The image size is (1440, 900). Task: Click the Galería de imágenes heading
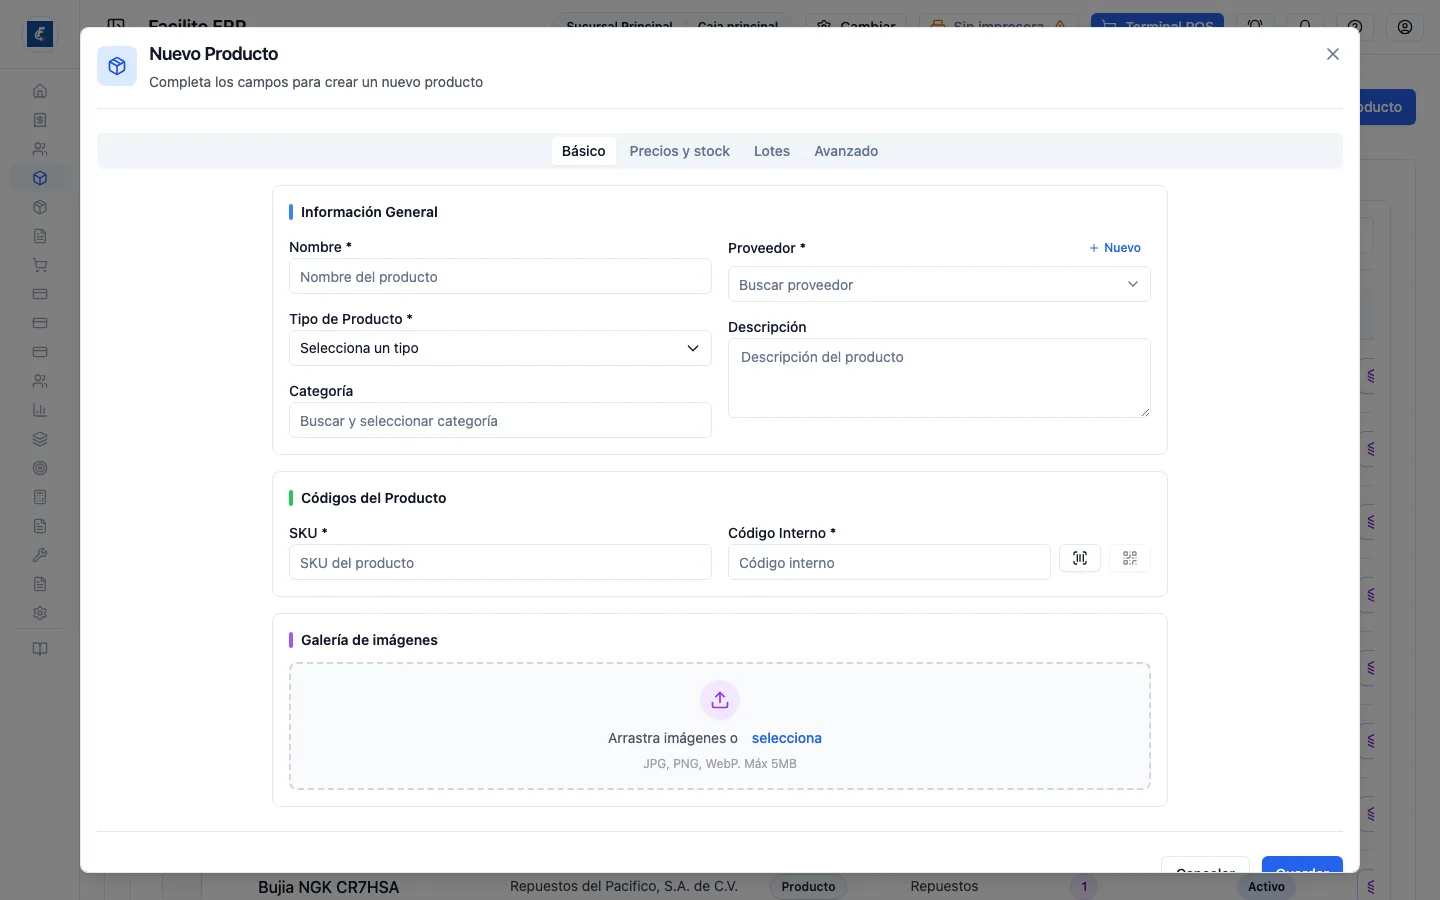point(369,640)
